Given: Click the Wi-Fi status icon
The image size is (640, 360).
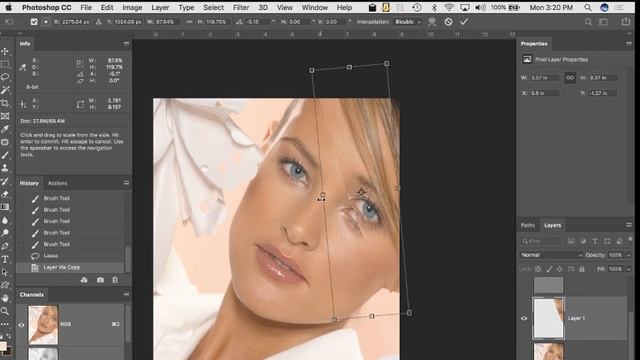Looking at the screenshot, I should pos(449,7).
